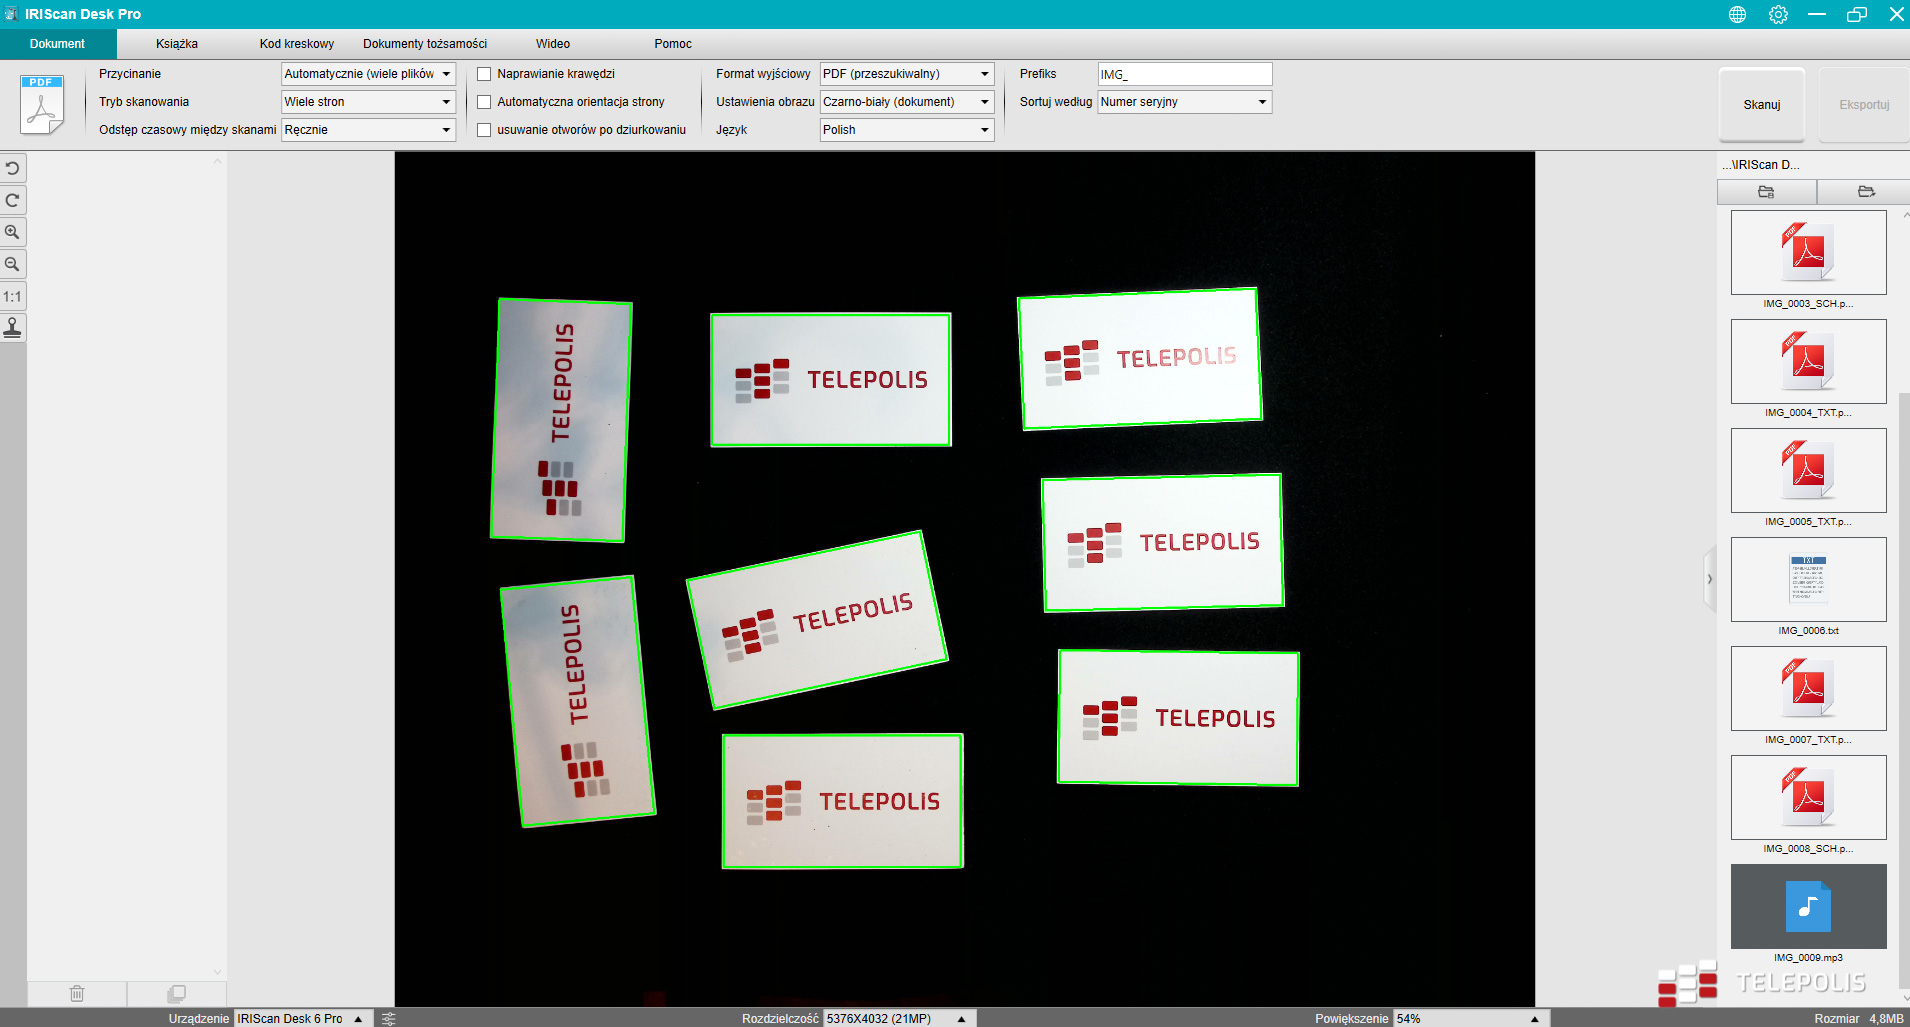
Task: Check usuwanie otworów po dziurkowaniu
Action: pos(484,130)
